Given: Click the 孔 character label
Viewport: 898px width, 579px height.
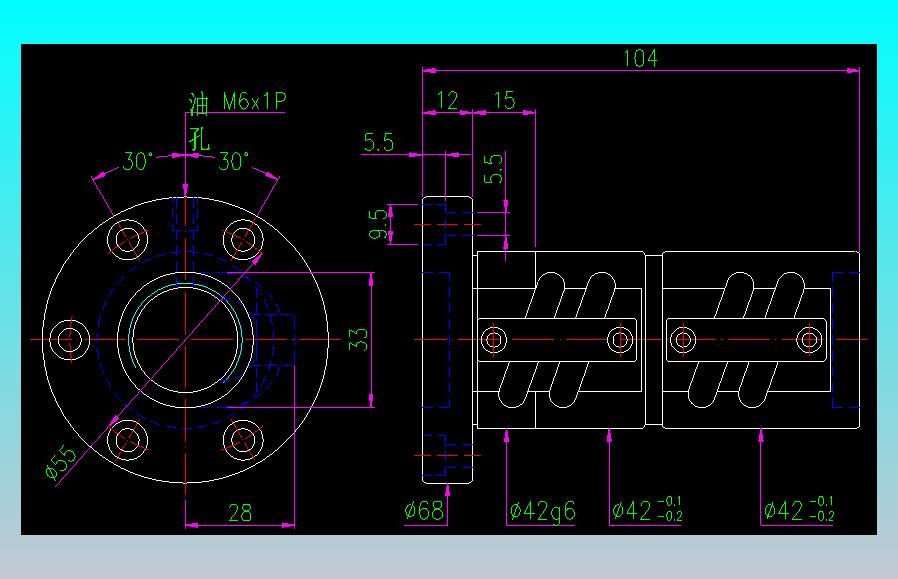Looking at the screenshot, I should click(x=200, y=139).
